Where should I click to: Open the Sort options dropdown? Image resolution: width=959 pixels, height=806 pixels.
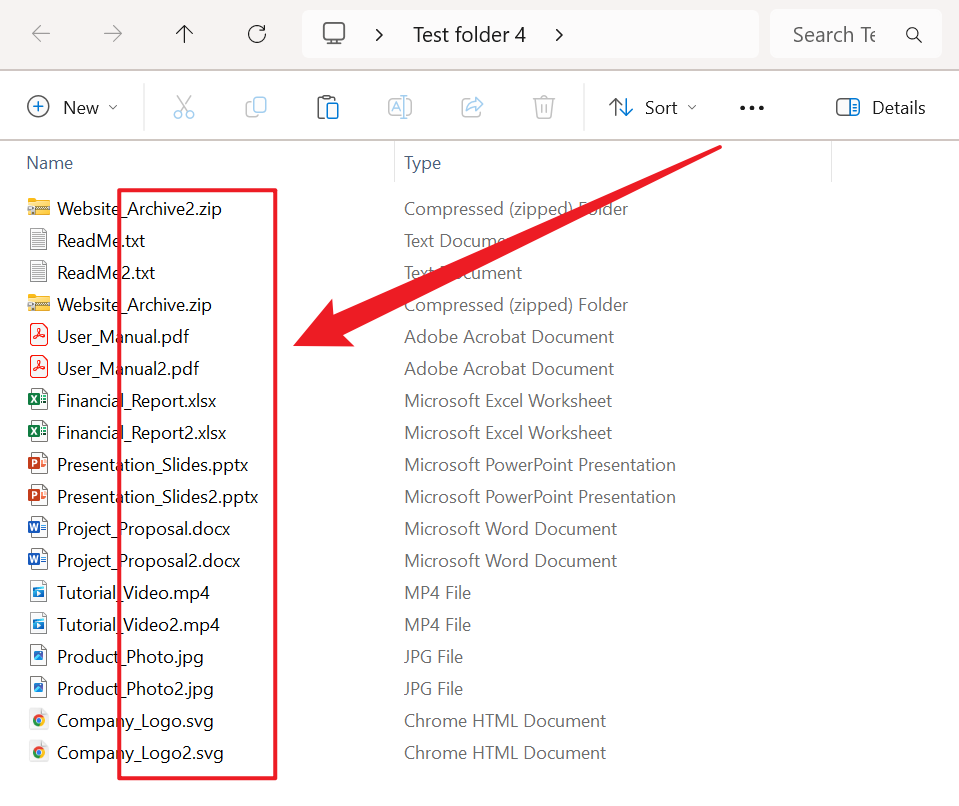click(653, 108)
